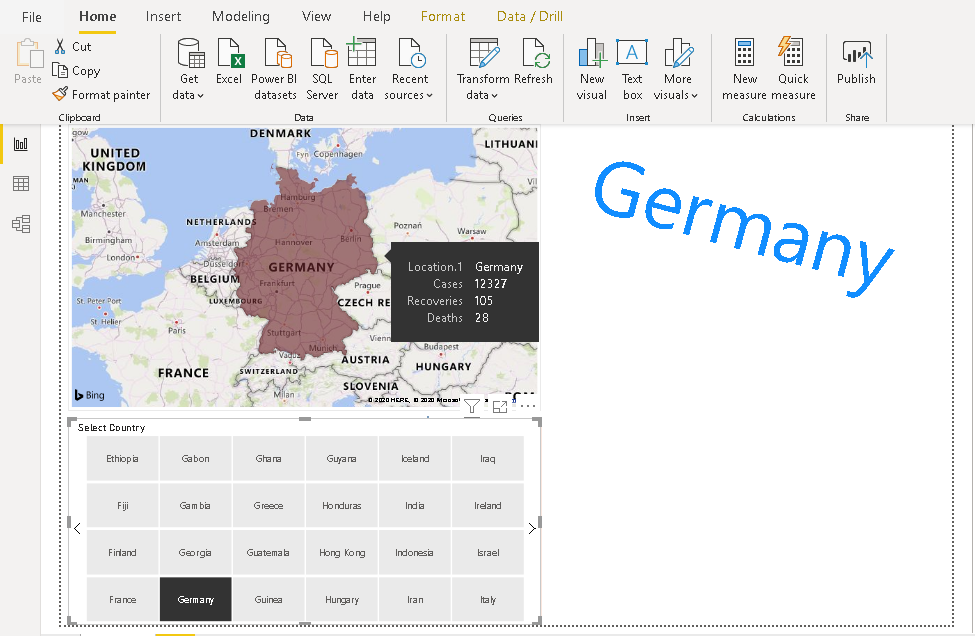The image size is (975, 636).
Task: Select the Format painter brush
Action: click(60, 94)
